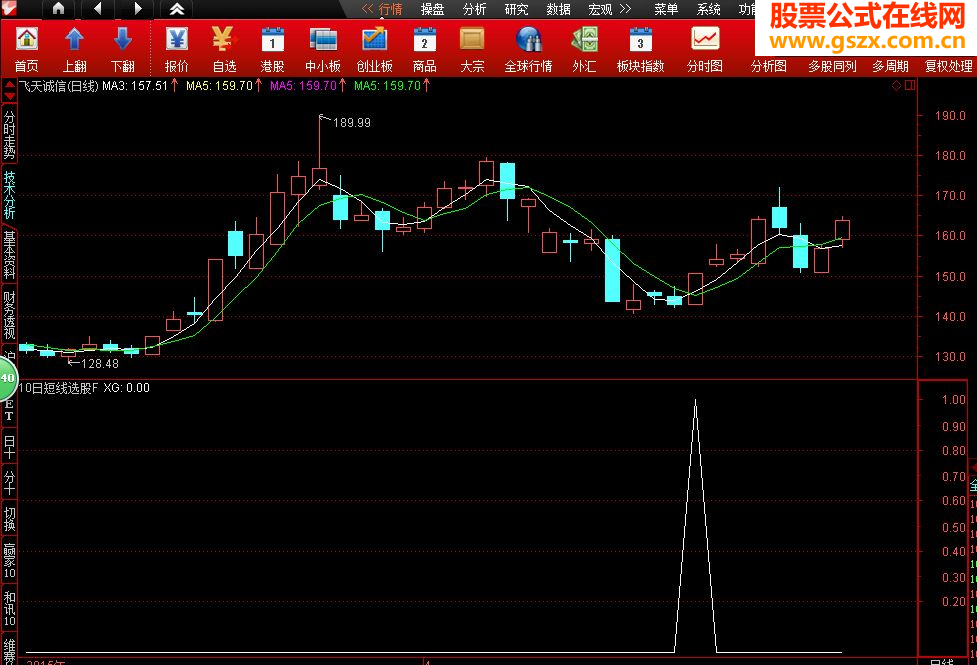Click the 和讯10 sidebar tab
This screenshot has width=977, height=665.
(x=9, y=608)
